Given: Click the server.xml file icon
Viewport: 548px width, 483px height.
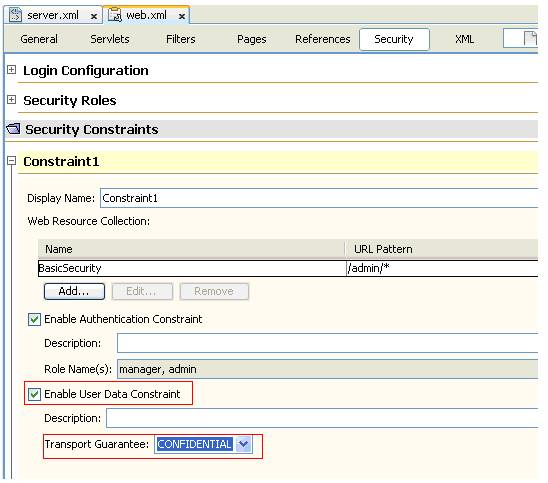Looking at the screenshot, I should click(15, 15).
